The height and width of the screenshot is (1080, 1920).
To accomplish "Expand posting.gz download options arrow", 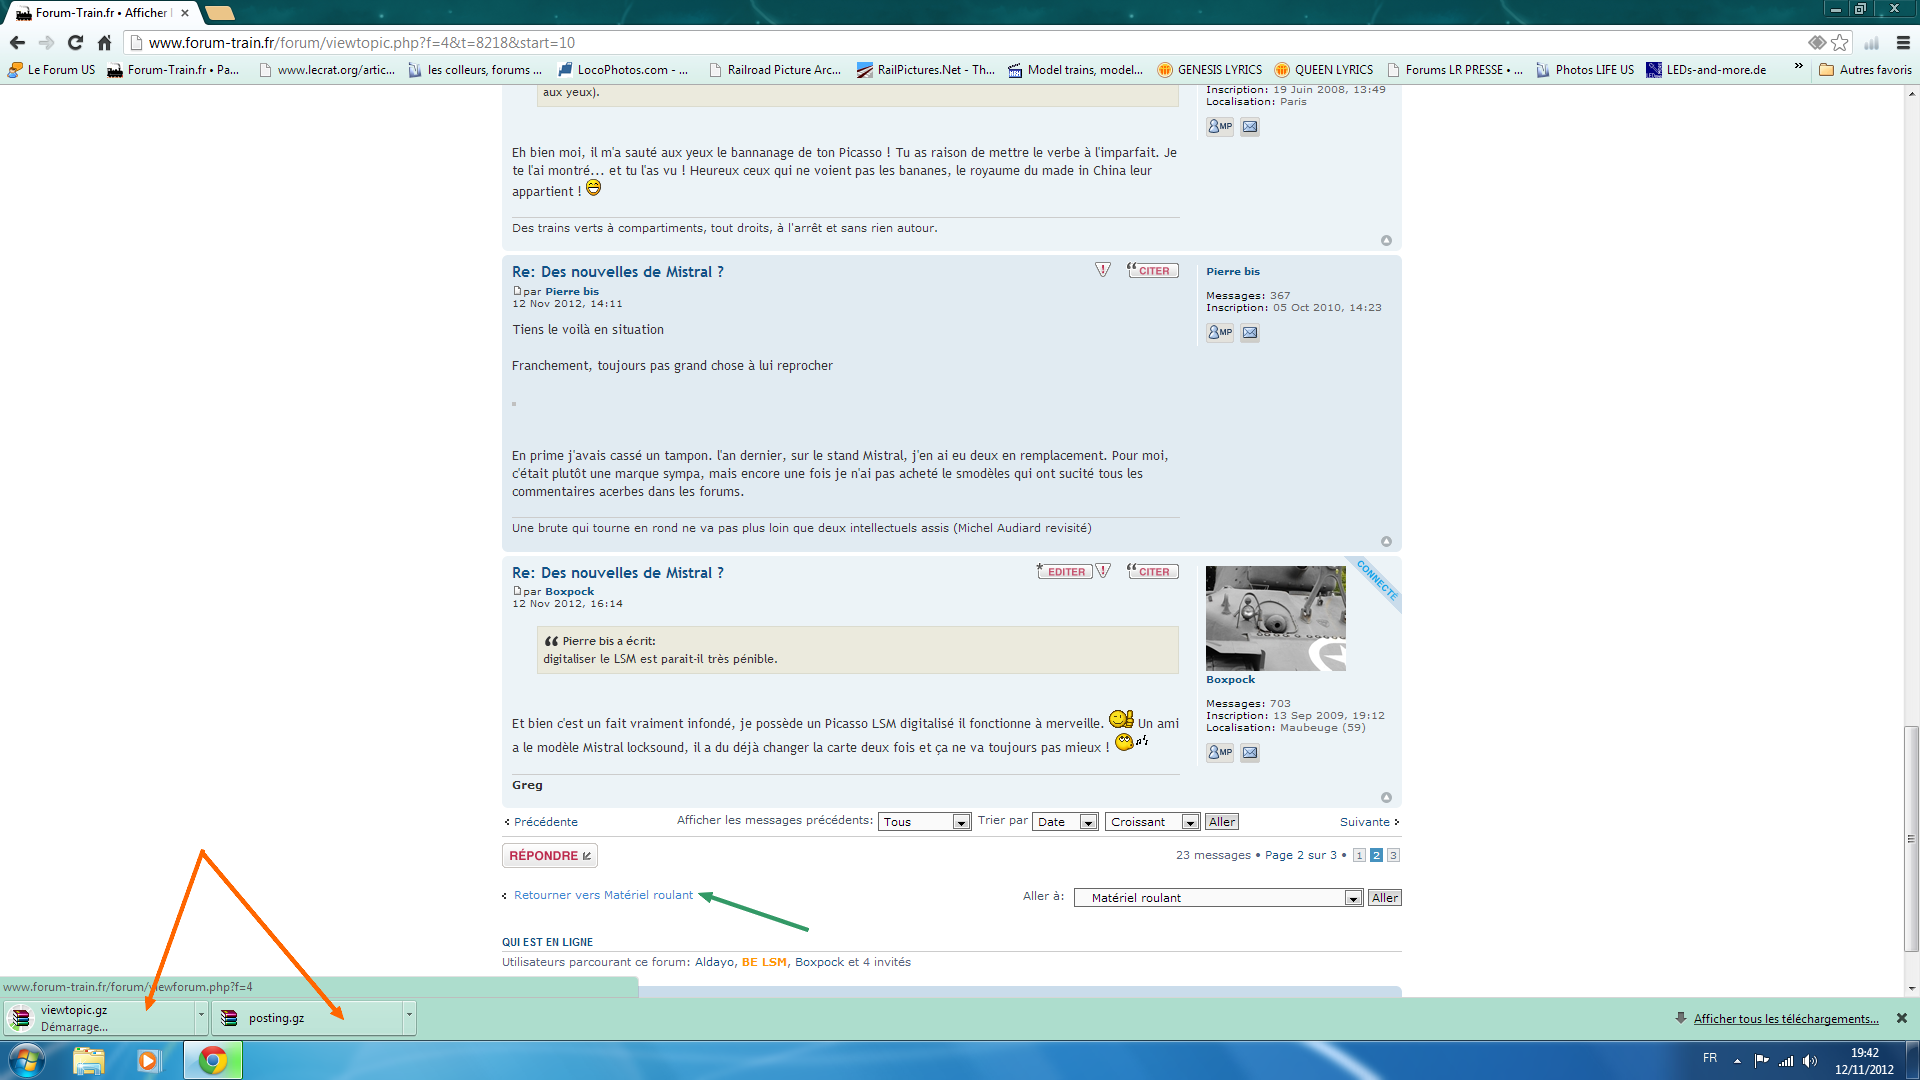I will 409,1016.
